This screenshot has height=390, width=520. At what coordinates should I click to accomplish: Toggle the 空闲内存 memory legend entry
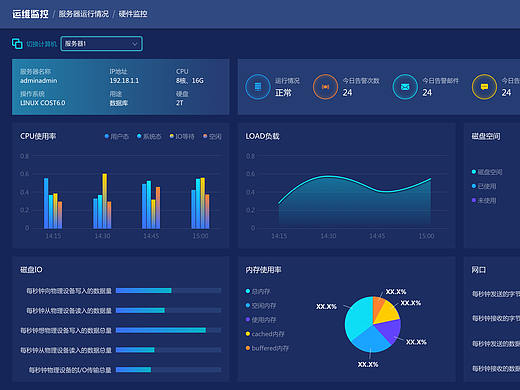[x=261, y=306]
